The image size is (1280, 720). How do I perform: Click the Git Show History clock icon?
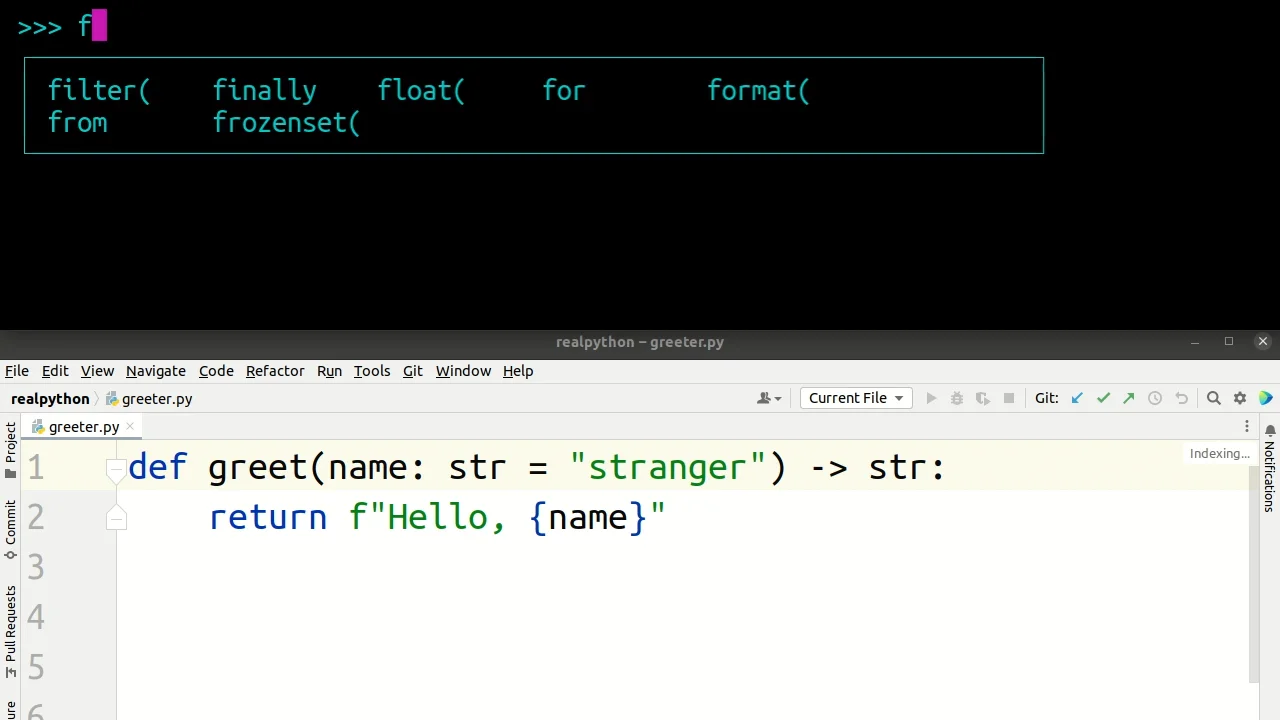click(x=1155, y=398)
